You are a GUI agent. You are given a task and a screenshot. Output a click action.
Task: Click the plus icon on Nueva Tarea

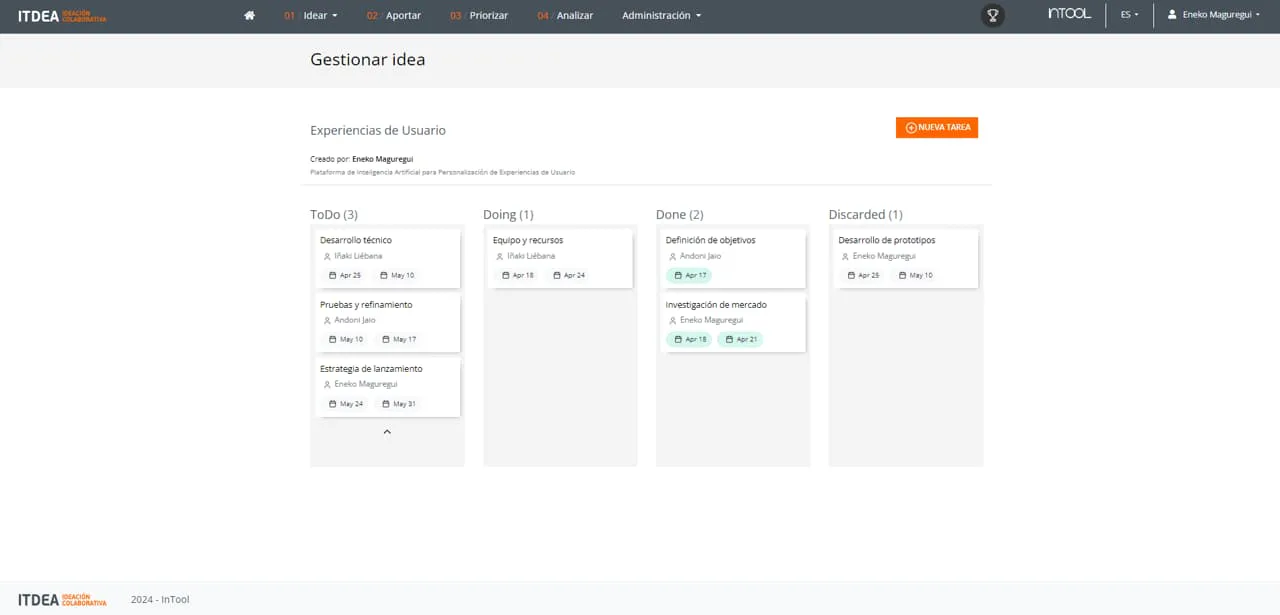(x=911, y=128)
